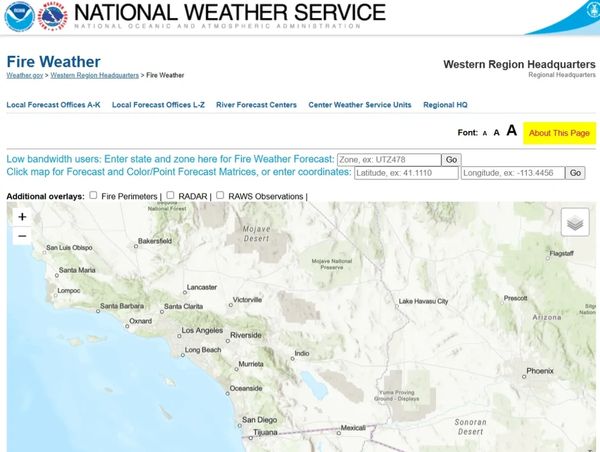
Task: Click Lancaster on the map
Action: tap(202, 287)
